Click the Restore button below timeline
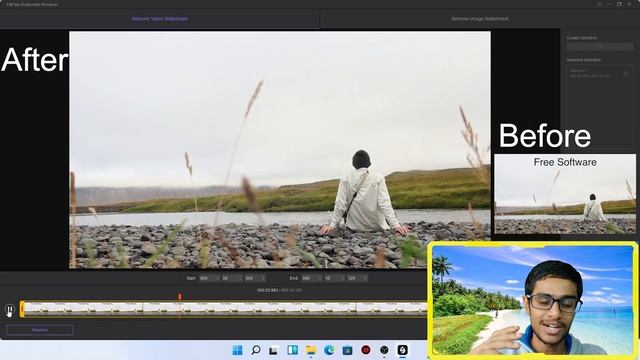 (40, 330)
